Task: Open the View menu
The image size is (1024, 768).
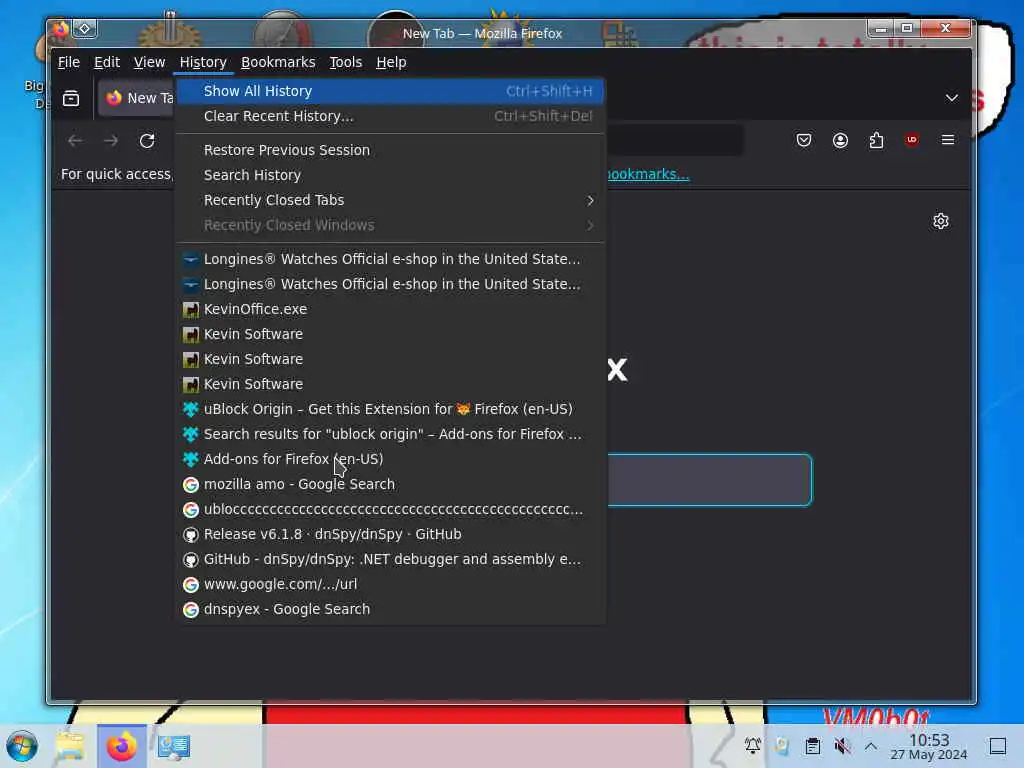Action: 150,62
